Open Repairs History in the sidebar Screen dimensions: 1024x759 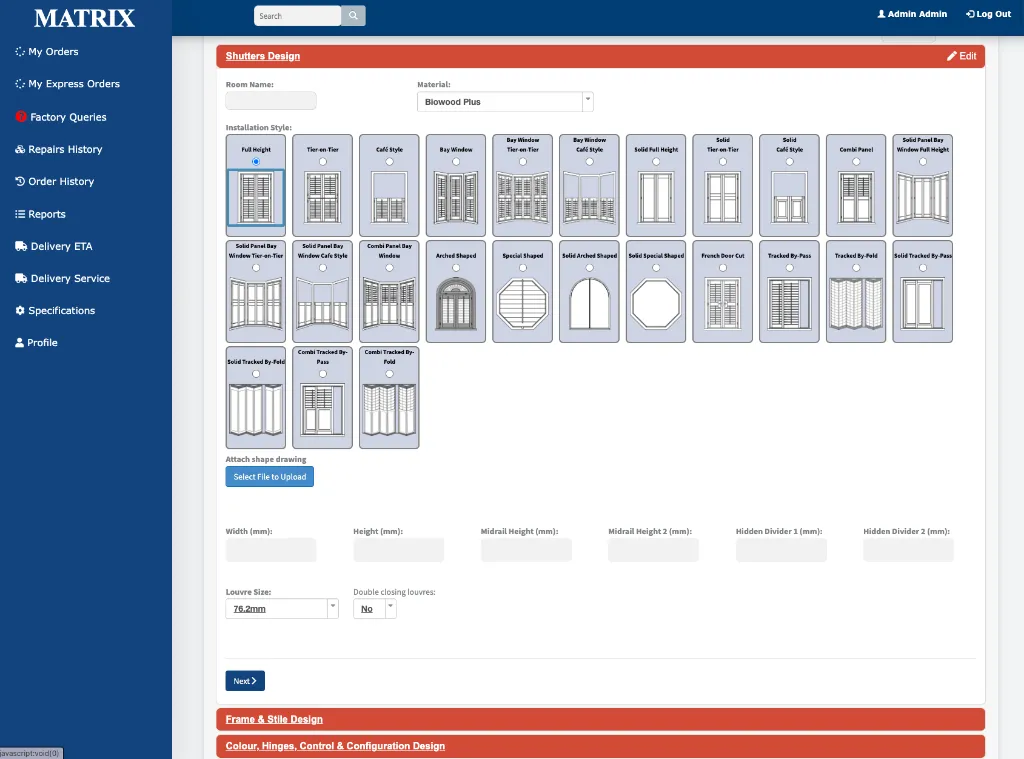(59, 149)
